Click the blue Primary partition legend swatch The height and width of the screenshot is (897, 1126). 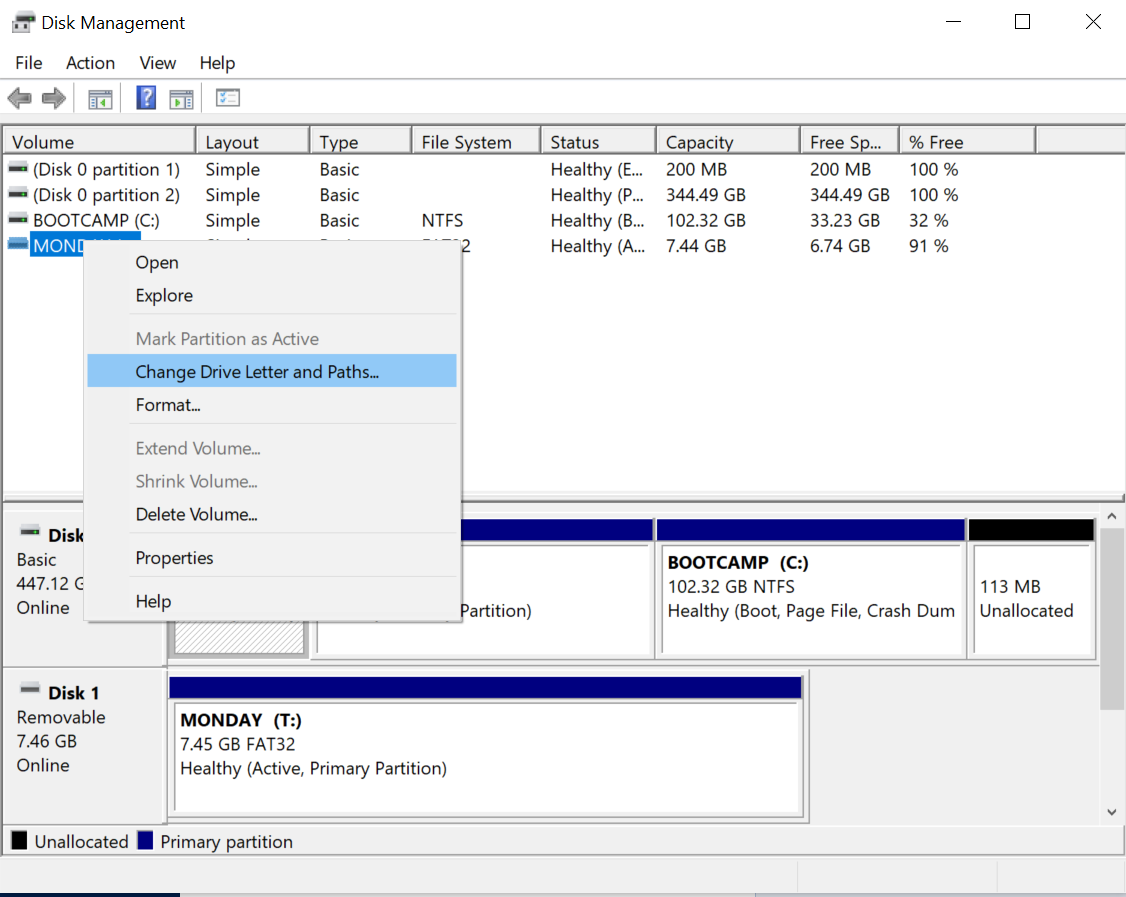(145, 840)
